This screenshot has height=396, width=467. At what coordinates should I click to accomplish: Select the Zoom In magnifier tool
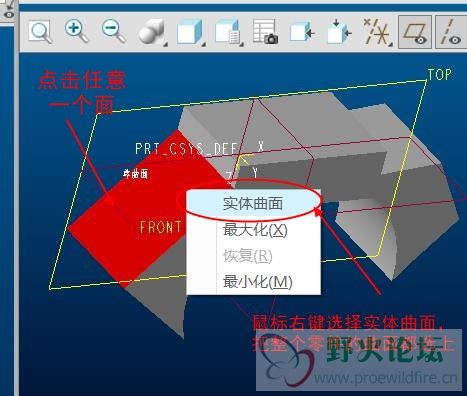(77, 31)
